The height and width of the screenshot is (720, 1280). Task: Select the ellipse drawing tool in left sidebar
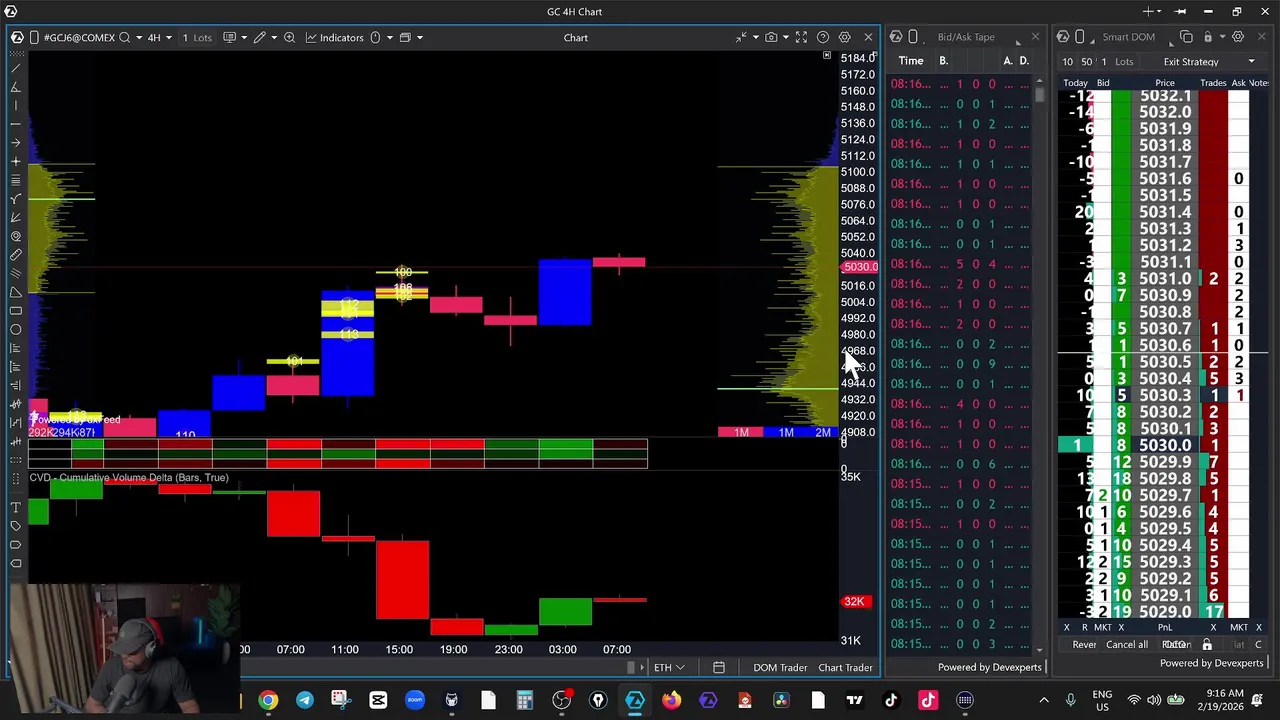(x=15, y=329)
